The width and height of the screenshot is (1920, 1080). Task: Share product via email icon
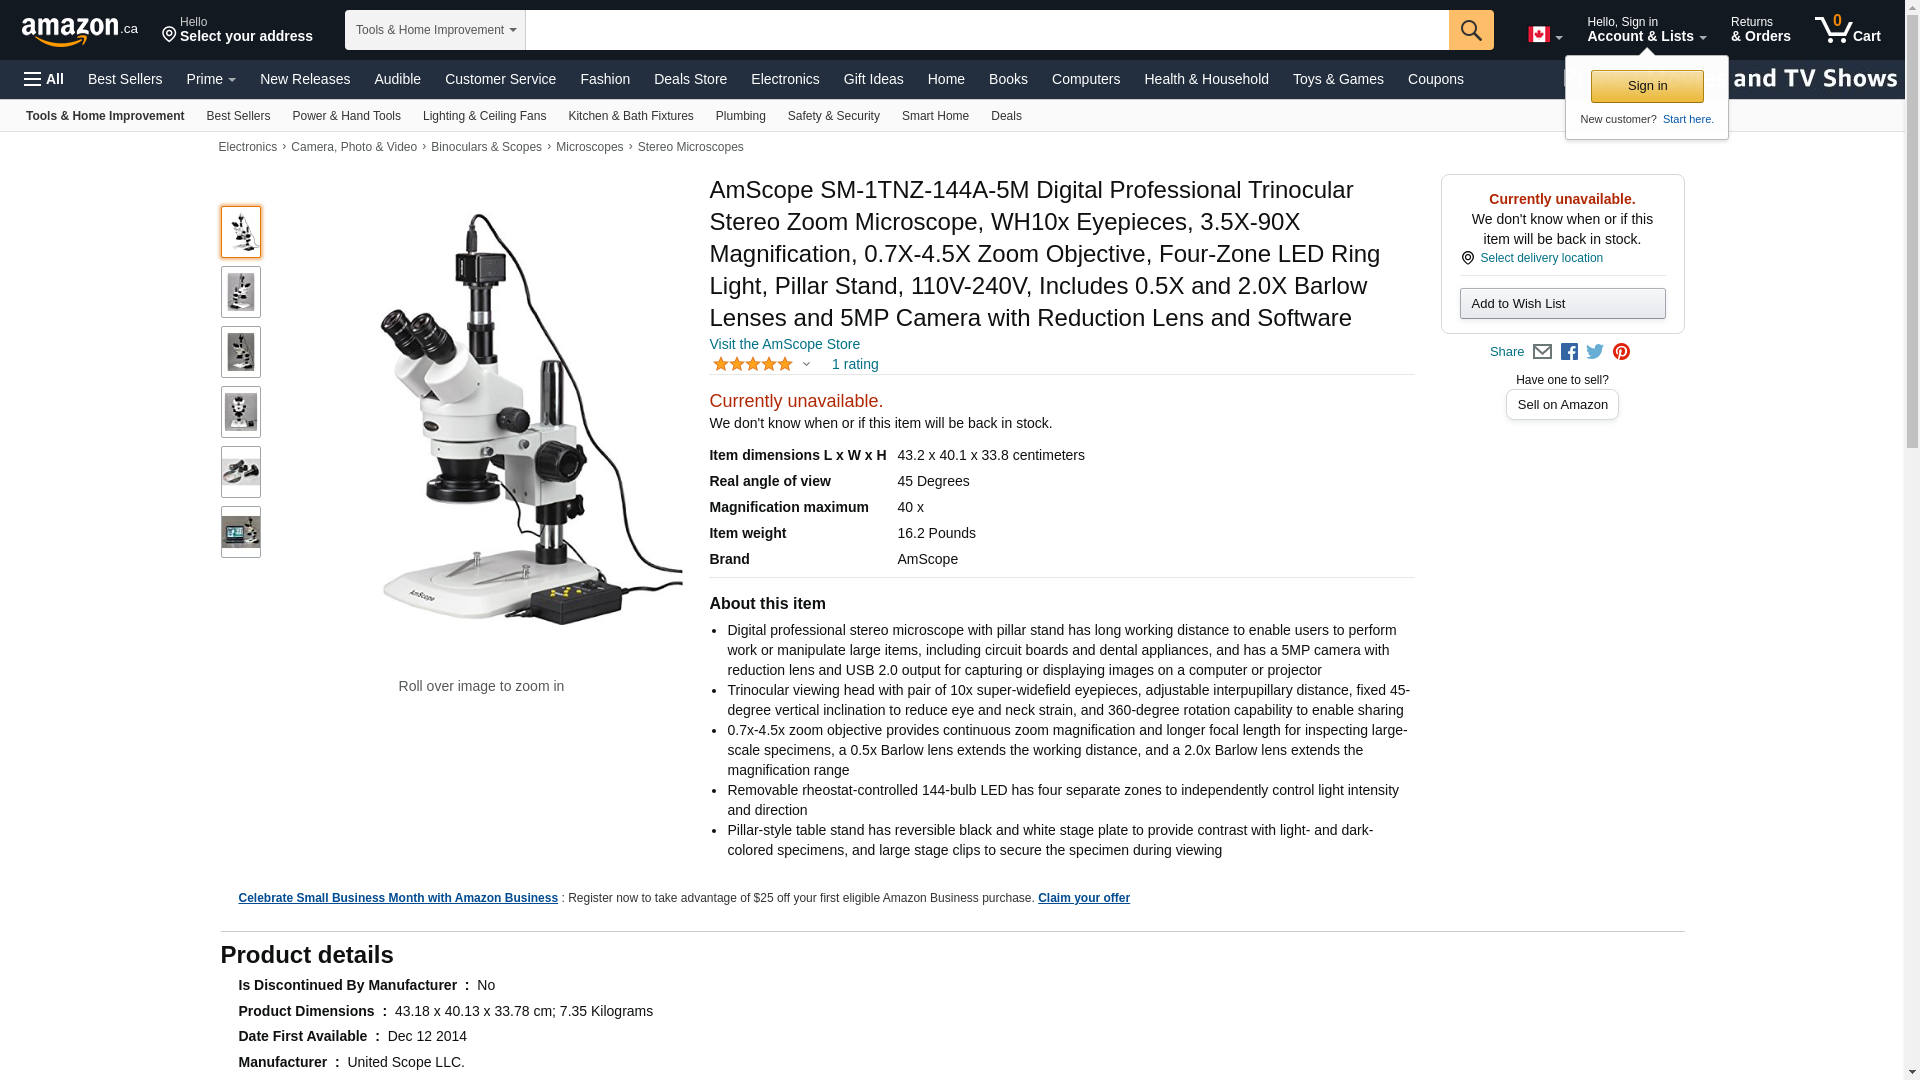(1542, 352)
